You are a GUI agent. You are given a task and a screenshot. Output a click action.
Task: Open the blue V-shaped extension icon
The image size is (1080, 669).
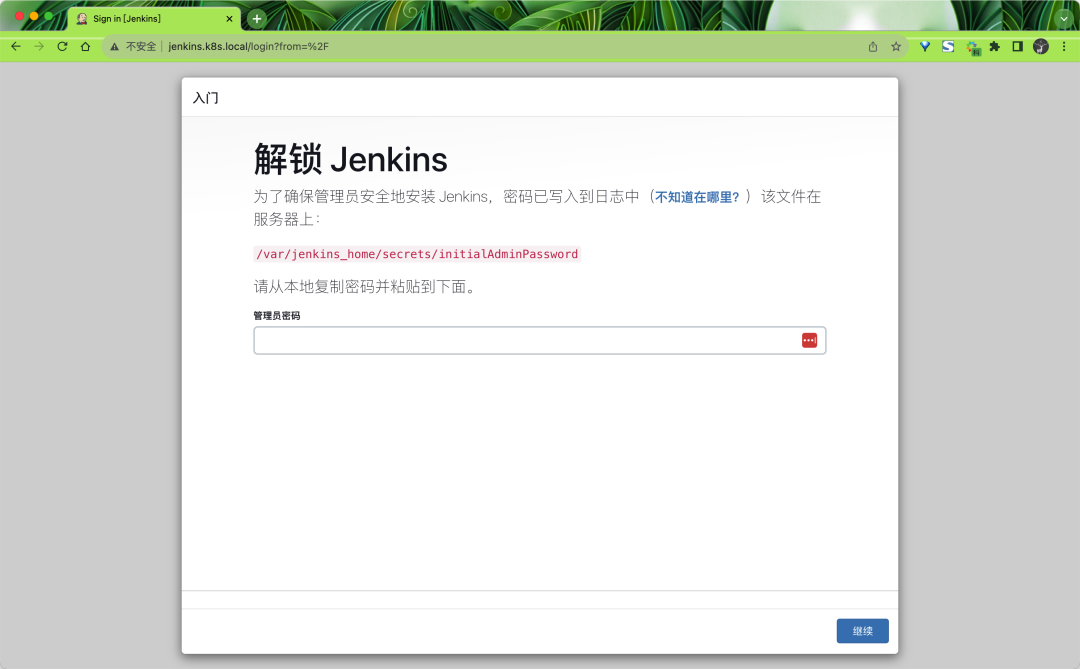tap(925, 46)
